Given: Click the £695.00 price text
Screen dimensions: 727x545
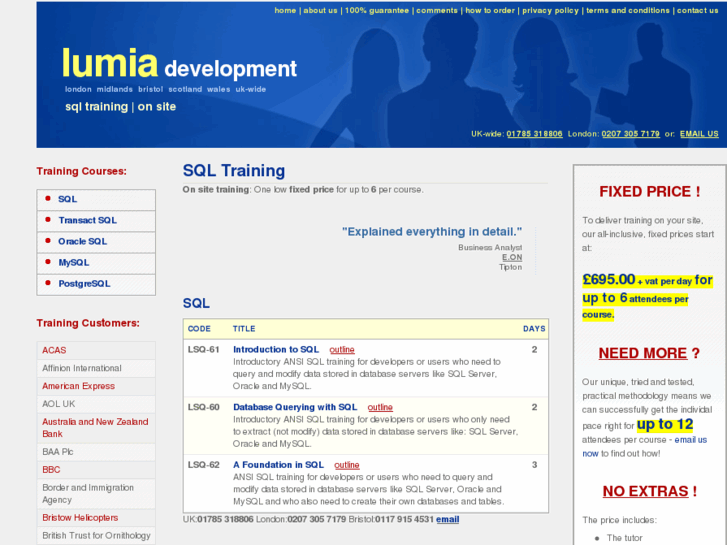Looking at the screenshot, I should pos(608,279).
